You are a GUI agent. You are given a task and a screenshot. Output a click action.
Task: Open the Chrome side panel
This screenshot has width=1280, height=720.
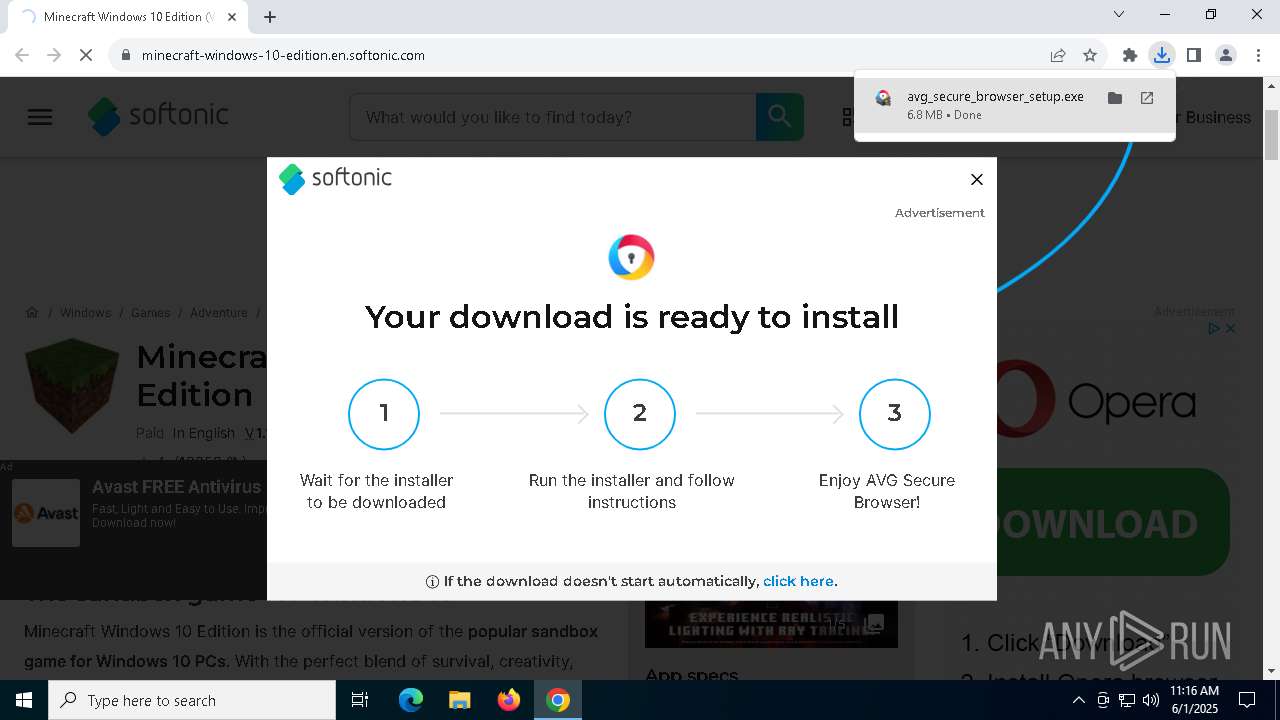(x=1194, y=55)
